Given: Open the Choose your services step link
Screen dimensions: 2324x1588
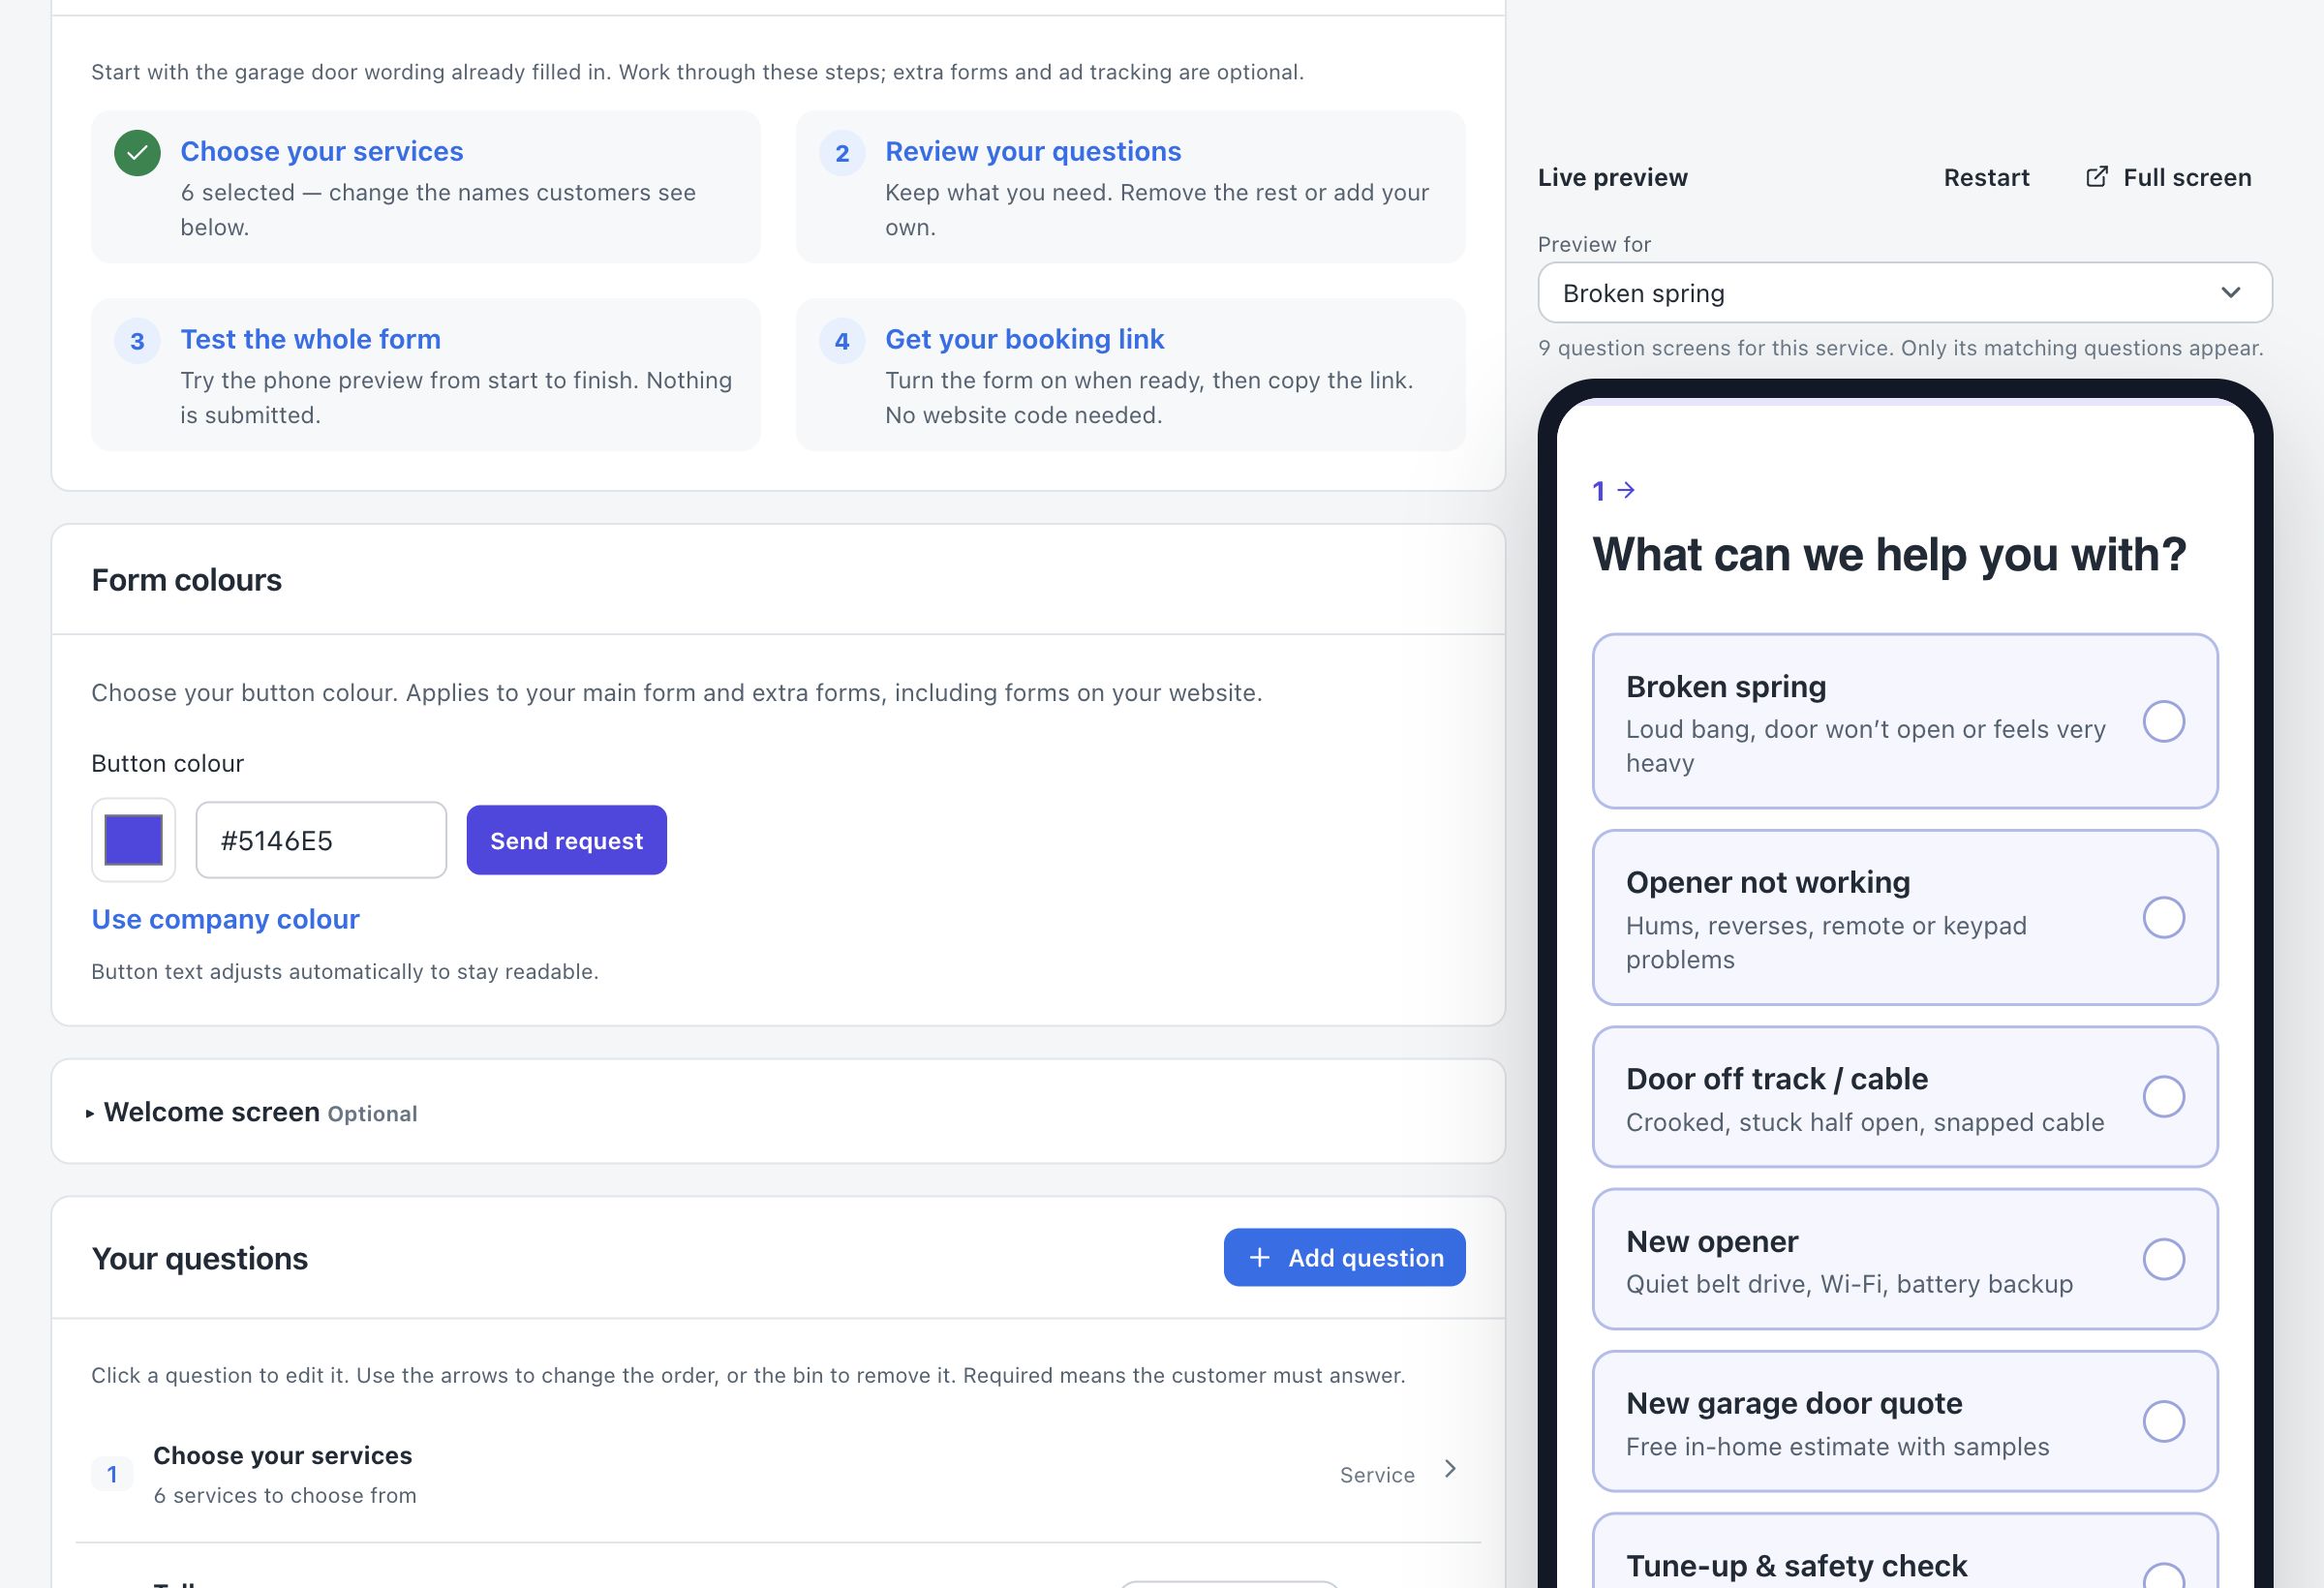Looking at the screenshot, I should 322,151.
